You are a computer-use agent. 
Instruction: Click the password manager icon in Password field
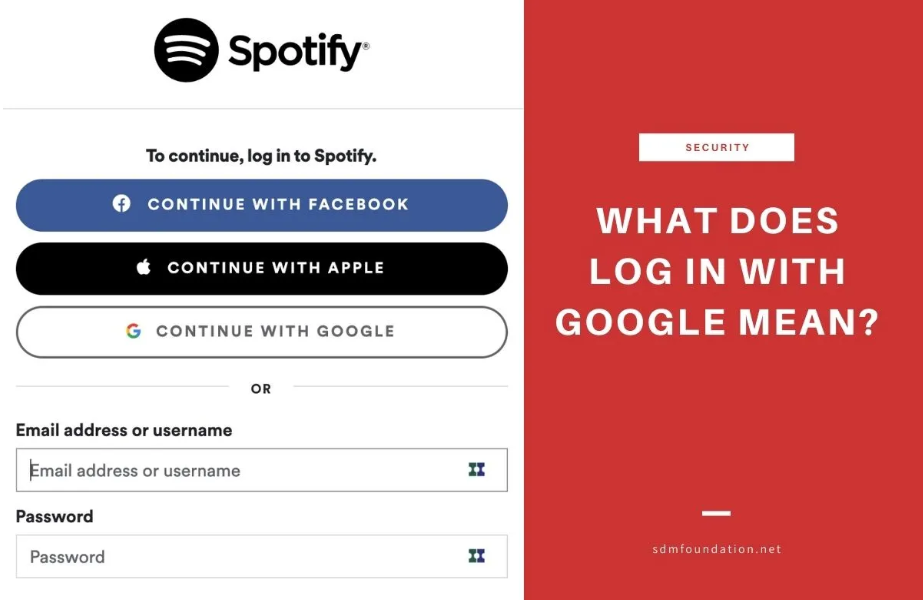[476, 556]
